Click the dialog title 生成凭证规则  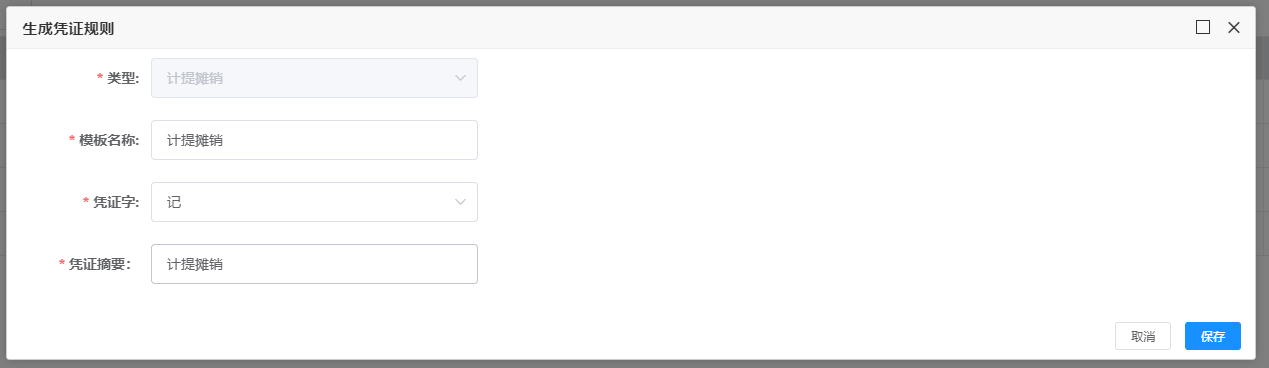point(68,28)
